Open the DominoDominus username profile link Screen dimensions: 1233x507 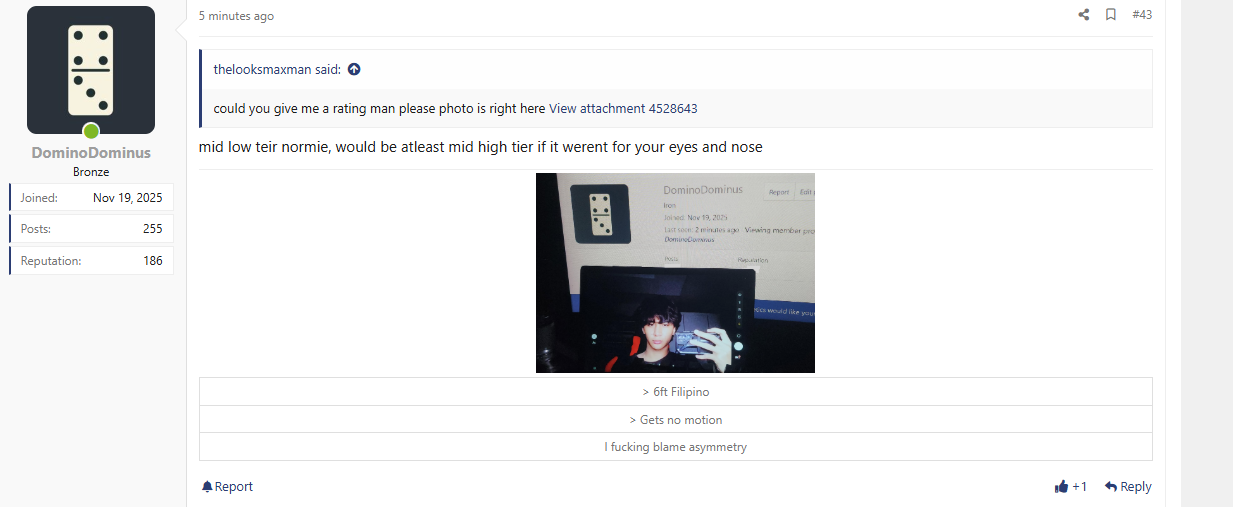91,153
